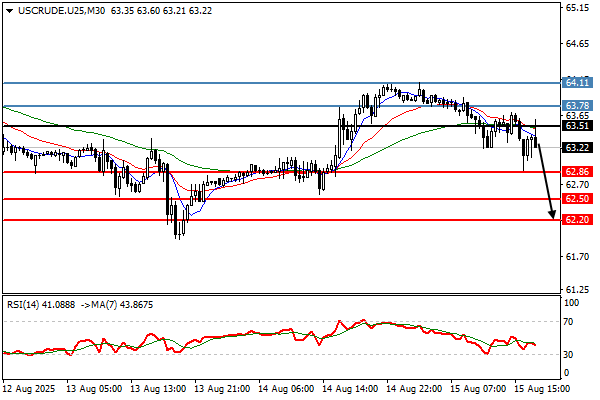Click RSI scale value 0

[x=566, y=372]
